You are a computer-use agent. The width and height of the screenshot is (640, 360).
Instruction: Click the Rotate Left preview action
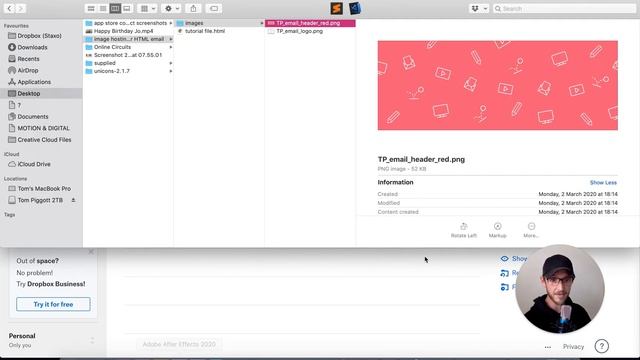[x=464, y=230]
